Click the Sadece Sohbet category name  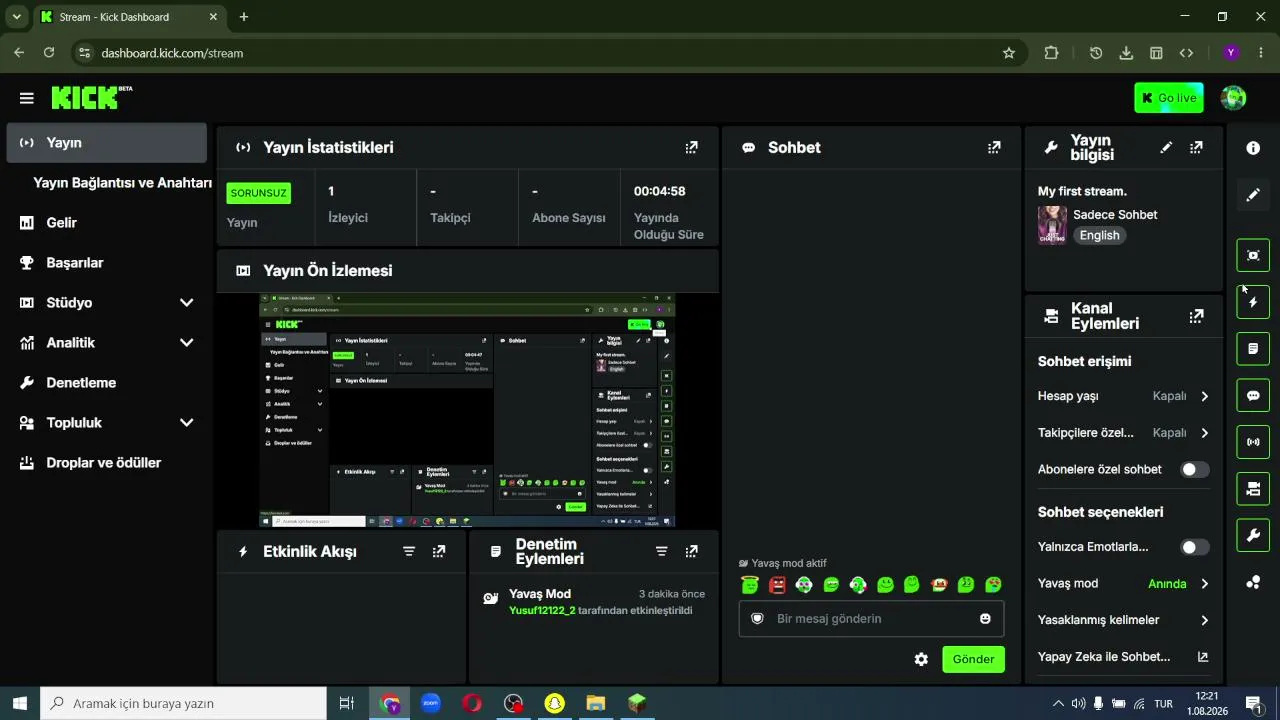point(1115,215)
